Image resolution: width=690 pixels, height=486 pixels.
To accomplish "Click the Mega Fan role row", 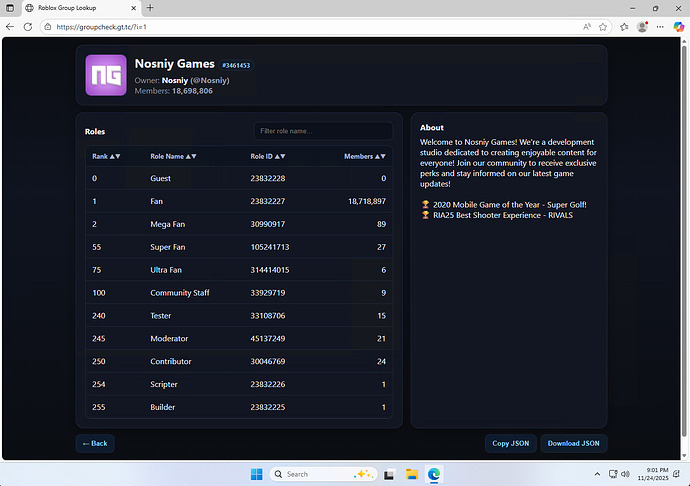I will (239, 224).
